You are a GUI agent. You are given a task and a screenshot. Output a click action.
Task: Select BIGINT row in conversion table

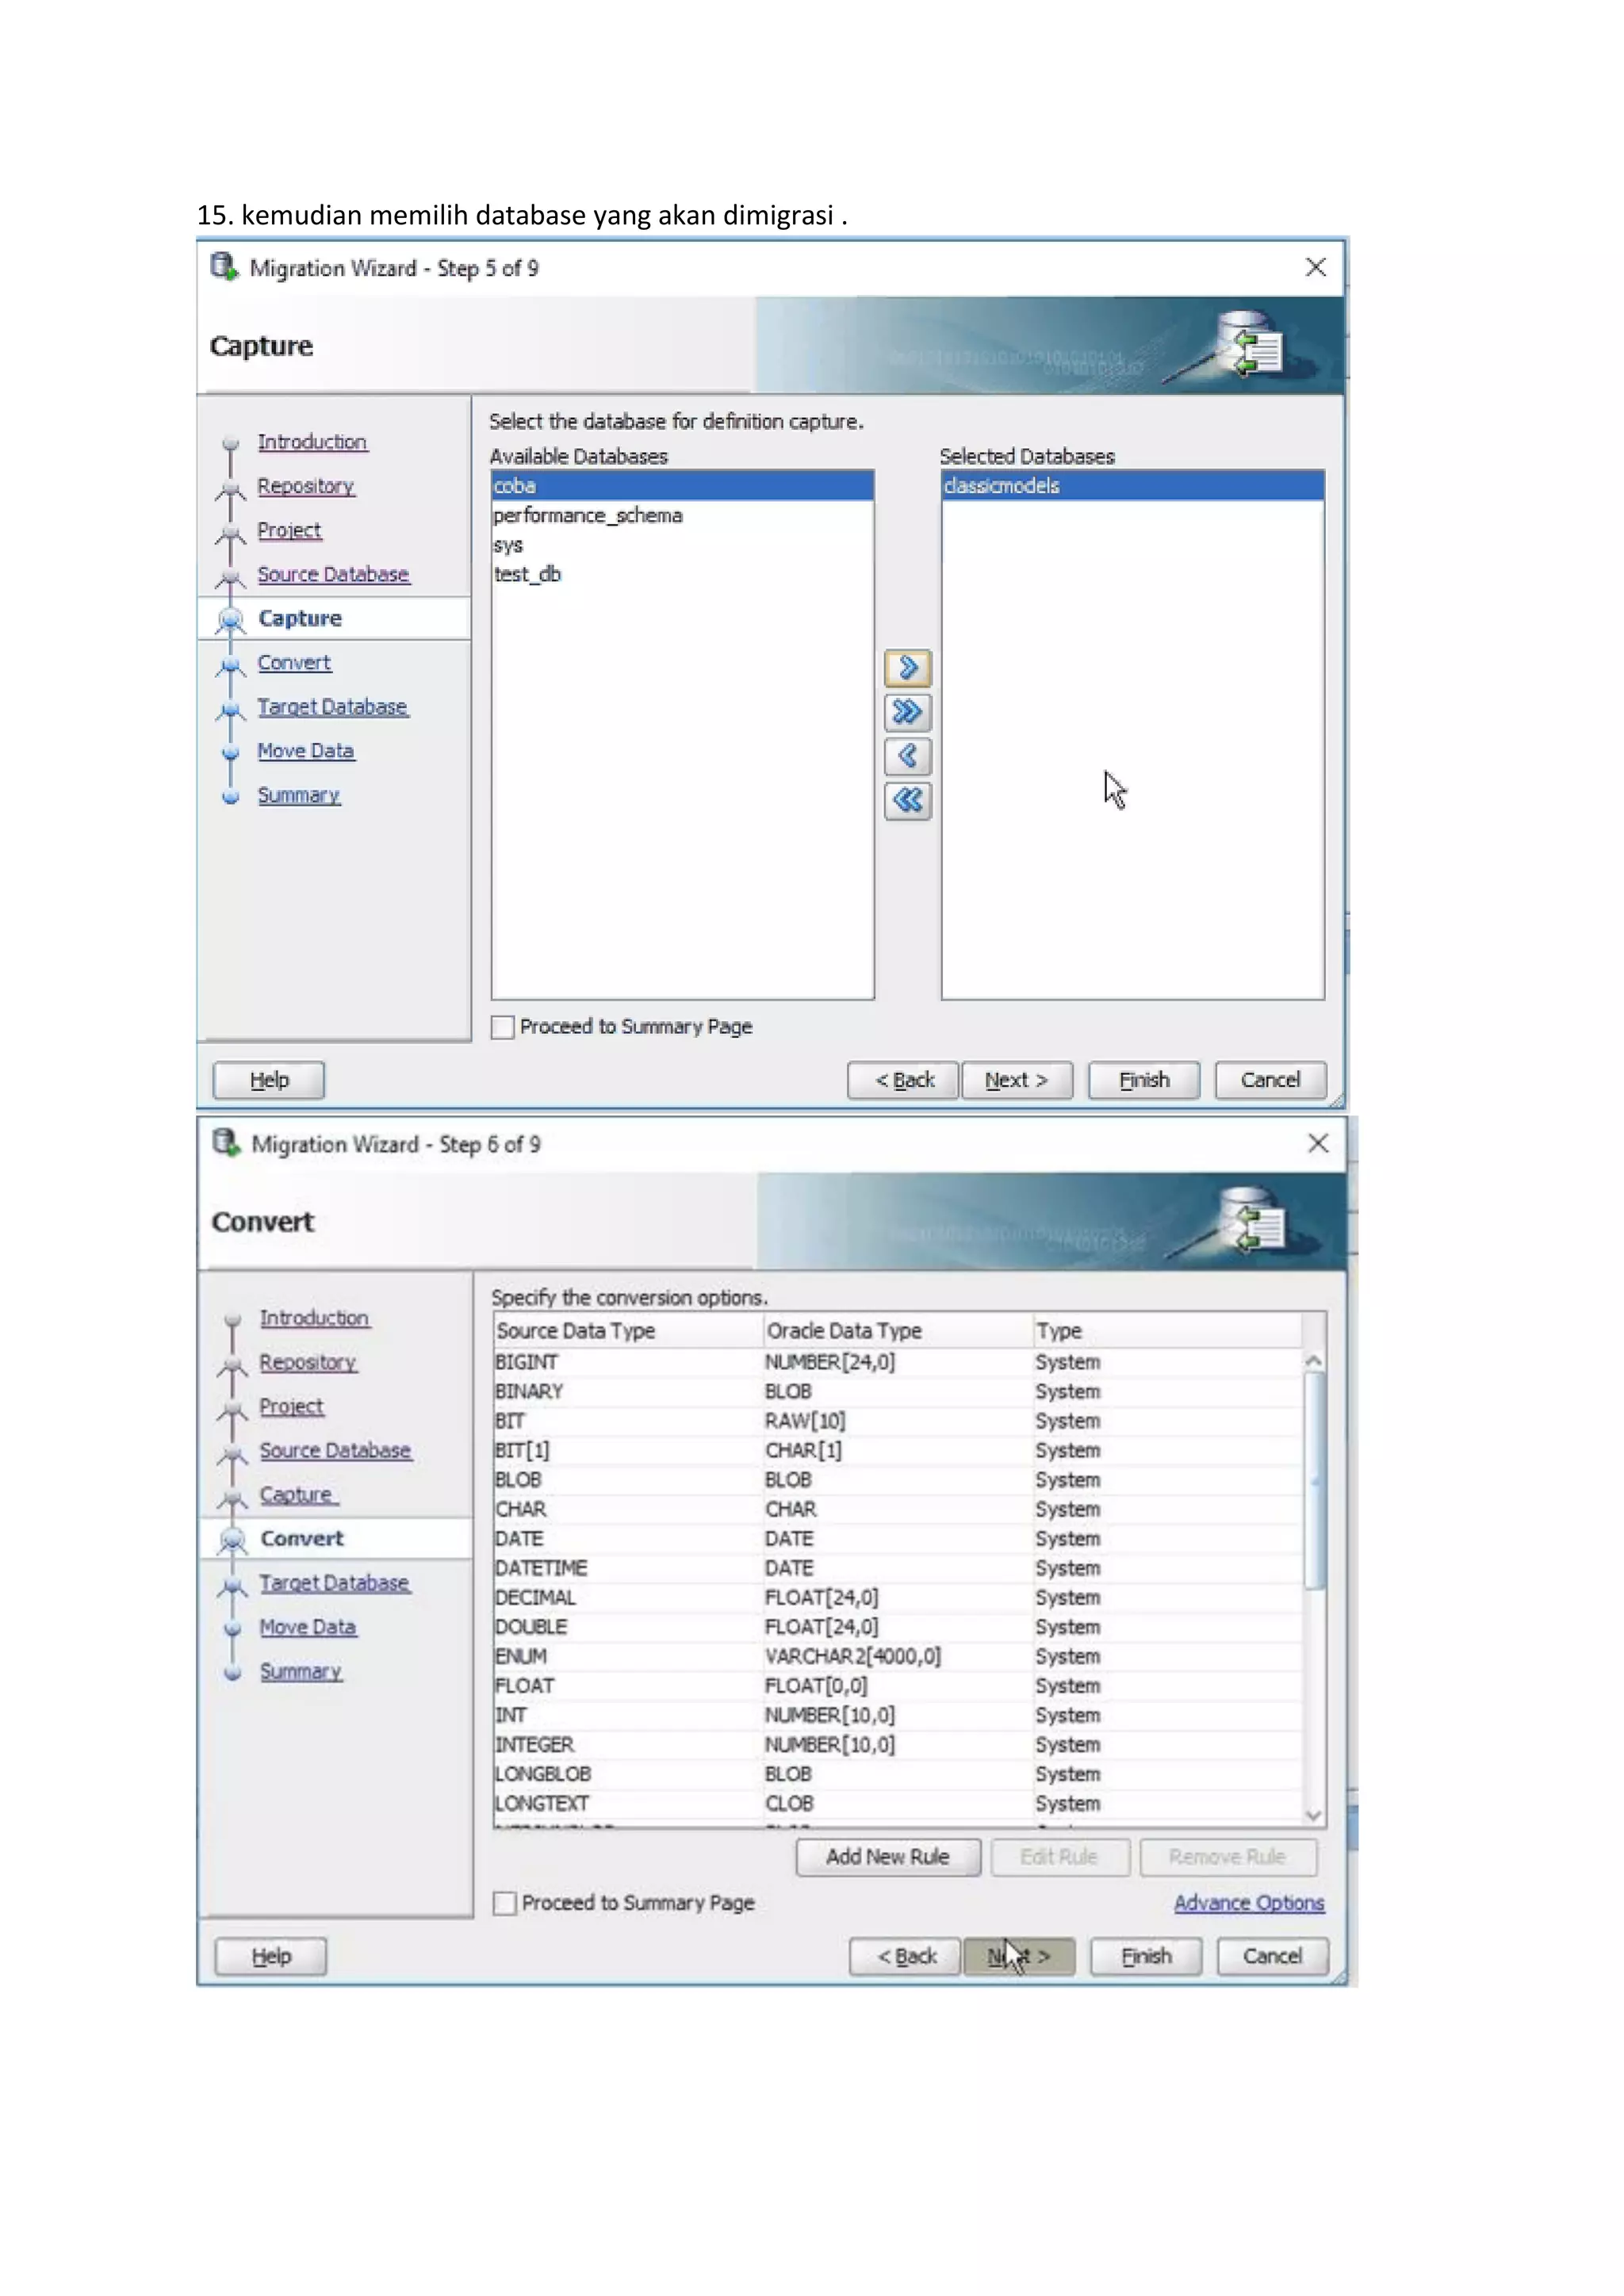pos(898,1362)
